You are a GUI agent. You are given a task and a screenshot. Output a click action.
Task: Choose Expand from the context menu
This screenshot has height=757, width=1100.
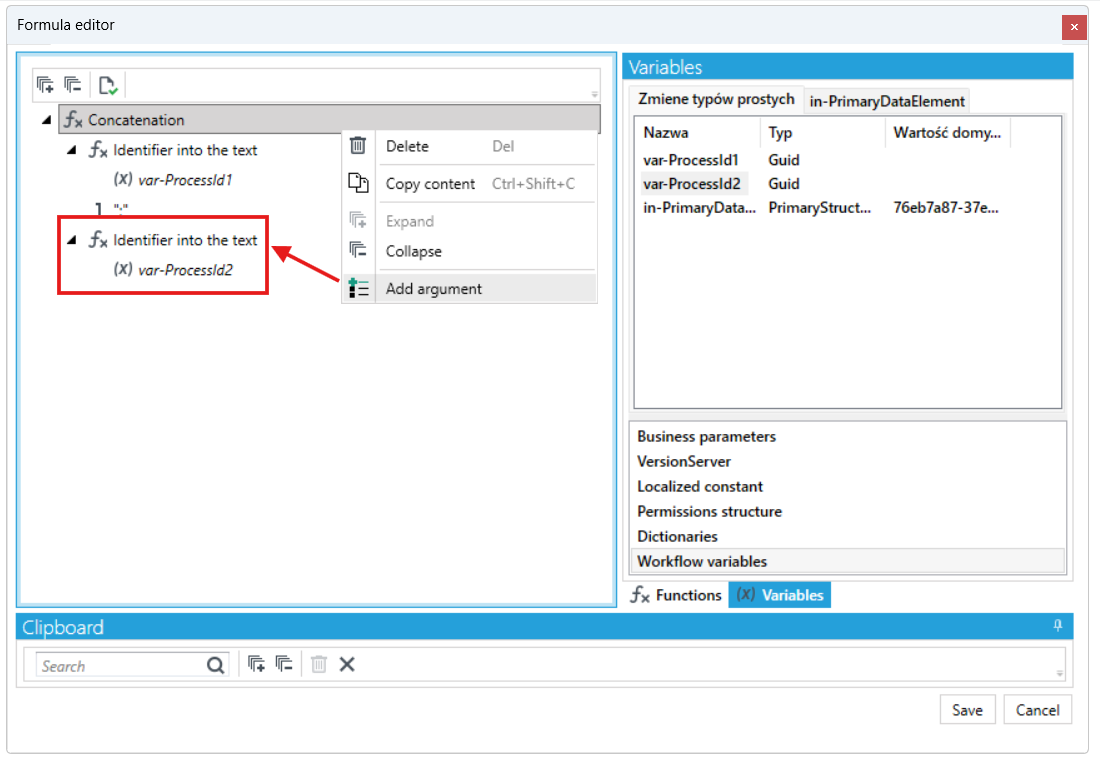pyautogui.click(x=469, y=221)
